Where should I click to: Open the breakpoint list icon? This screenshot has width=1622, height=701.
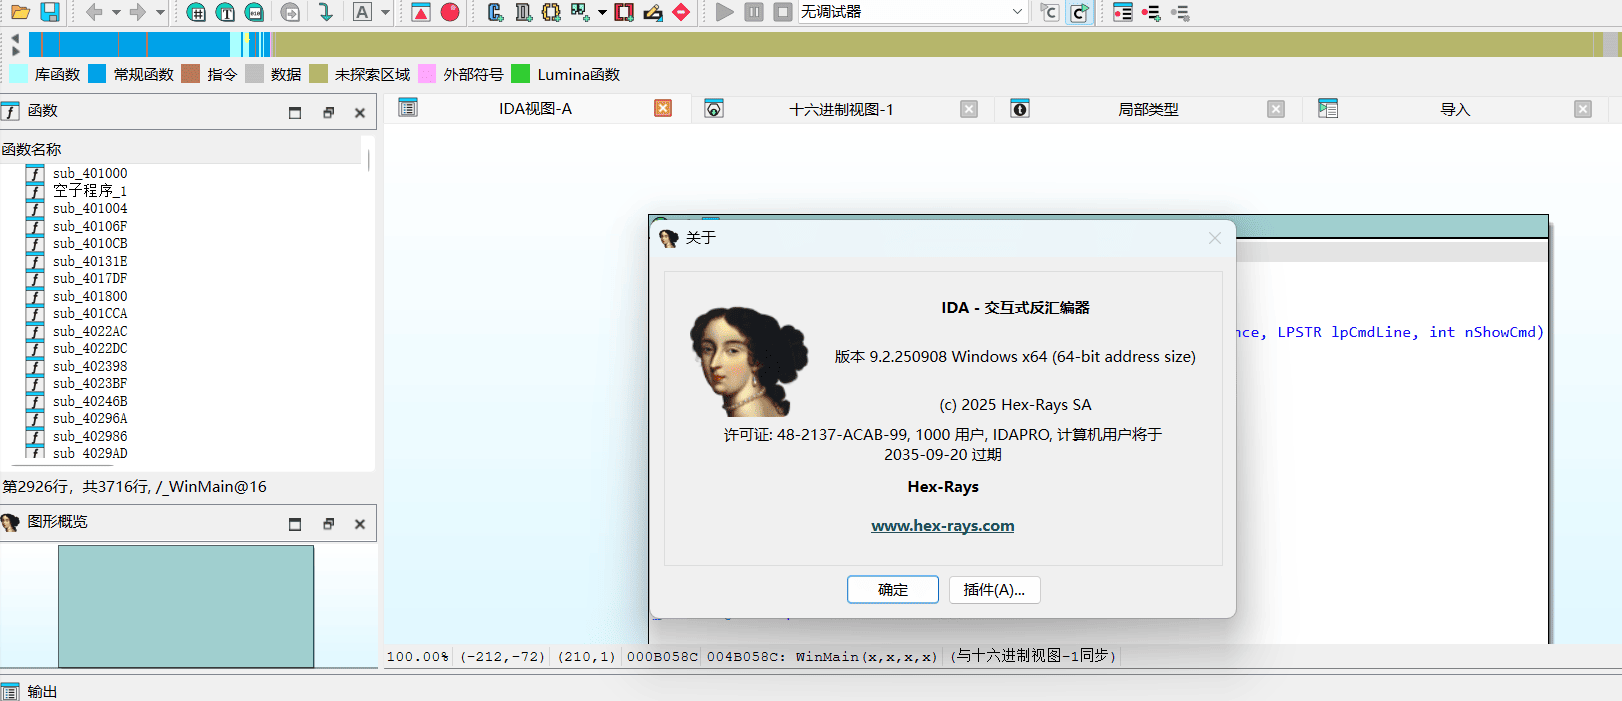click(1122, 12)
